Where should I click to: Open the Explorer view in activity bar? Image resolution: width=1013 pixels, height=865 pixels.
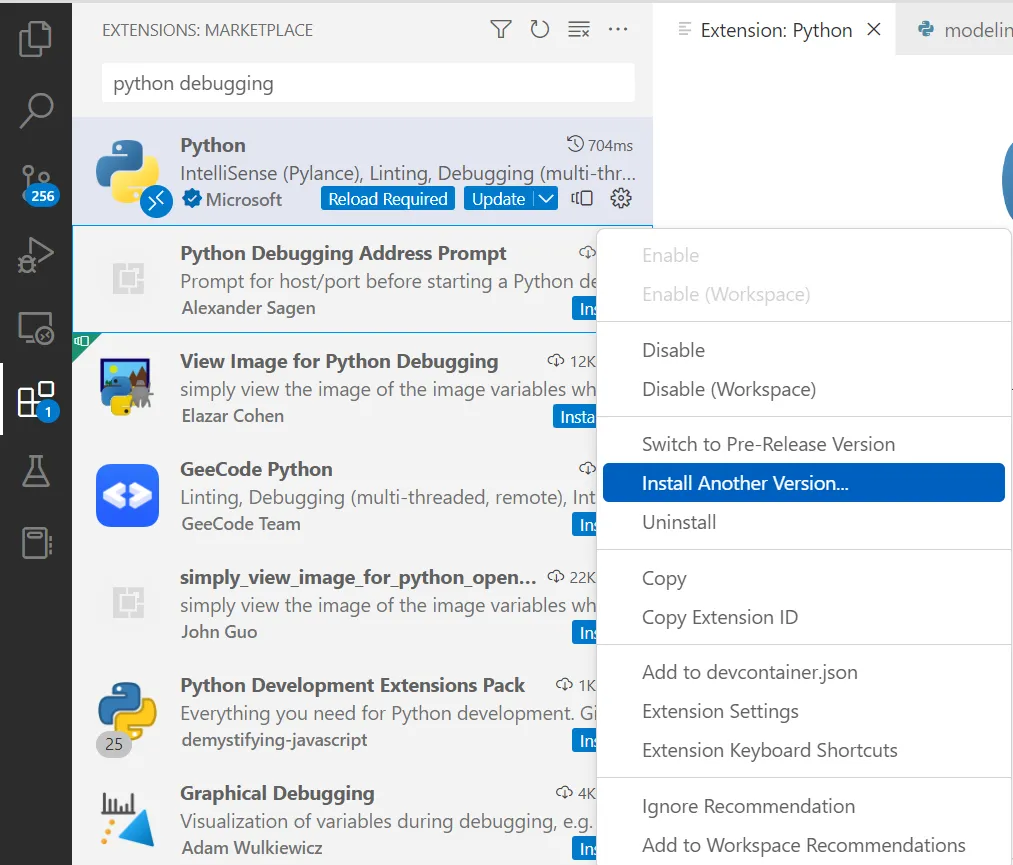(36, 39)
